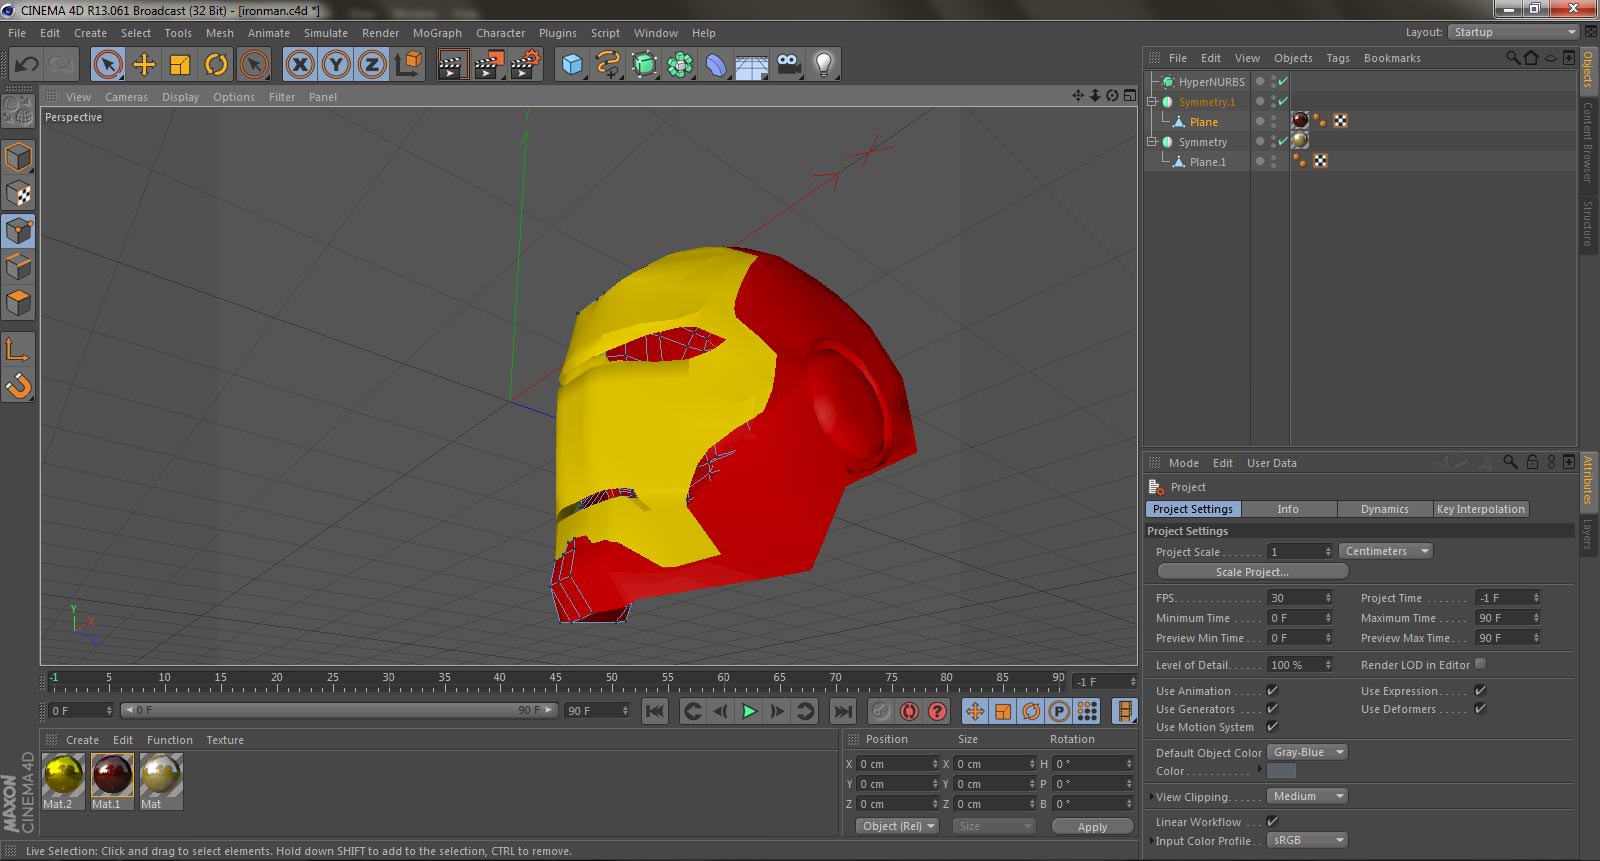Click the Color swatch in Project Settings
Viewport: 1600px width, 861px height.
[1281, 771]
